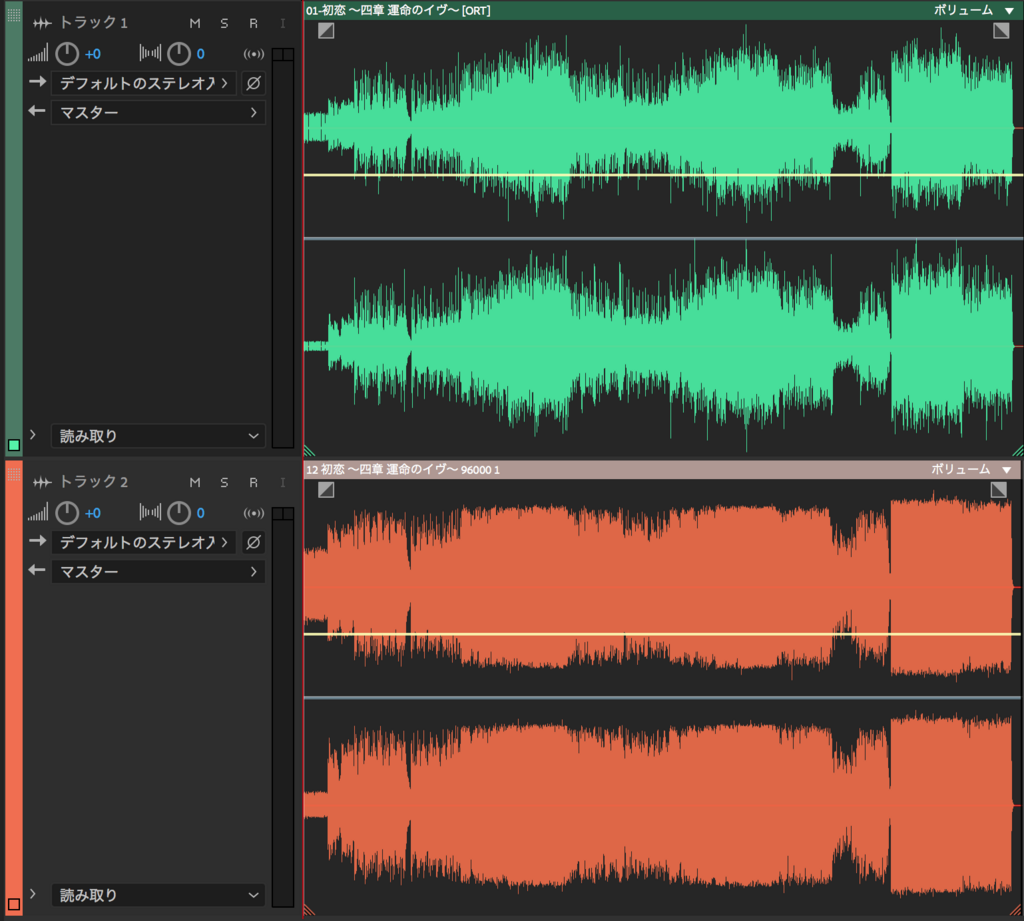This screenshot has width=1024, height=921.
Task: Click Track 2 orange color swatch
Action: coord(14,905)
